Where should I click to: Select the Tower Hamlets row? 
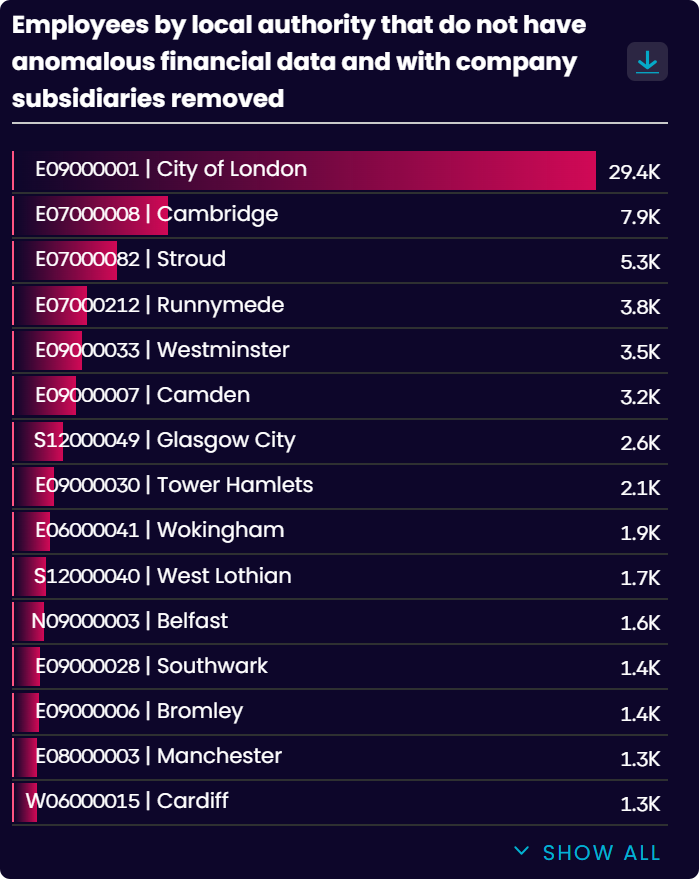pyautogui.click(x=340, y=487)
